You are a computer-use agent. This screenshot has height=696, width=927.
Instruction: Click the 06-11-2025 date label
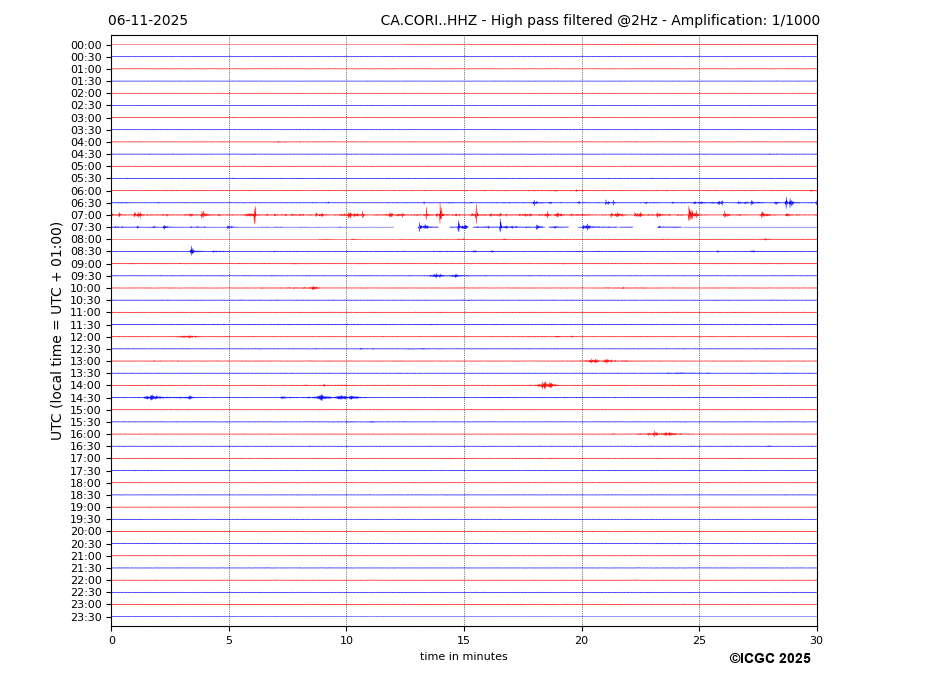[148, 21]
